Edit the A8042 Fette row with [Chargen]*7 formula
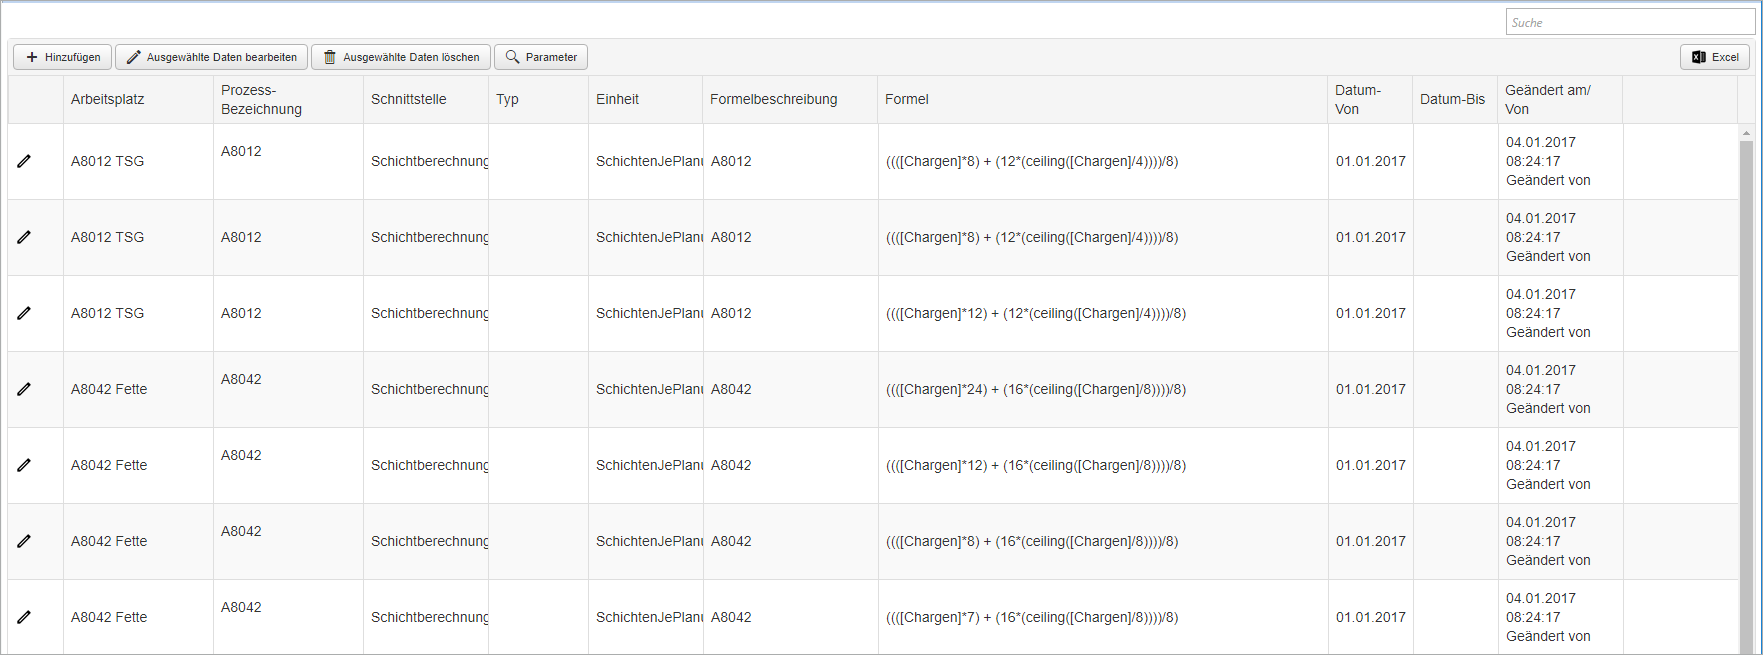 pyautogui.click(x=24, y=617)
